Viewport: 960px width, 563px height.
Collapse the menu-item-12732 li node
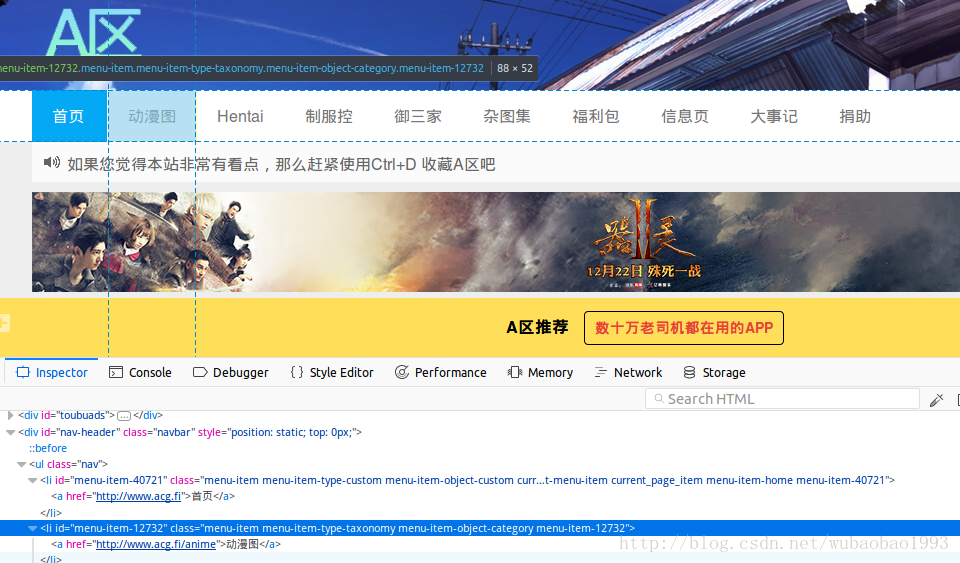click(x=32, y=528)
